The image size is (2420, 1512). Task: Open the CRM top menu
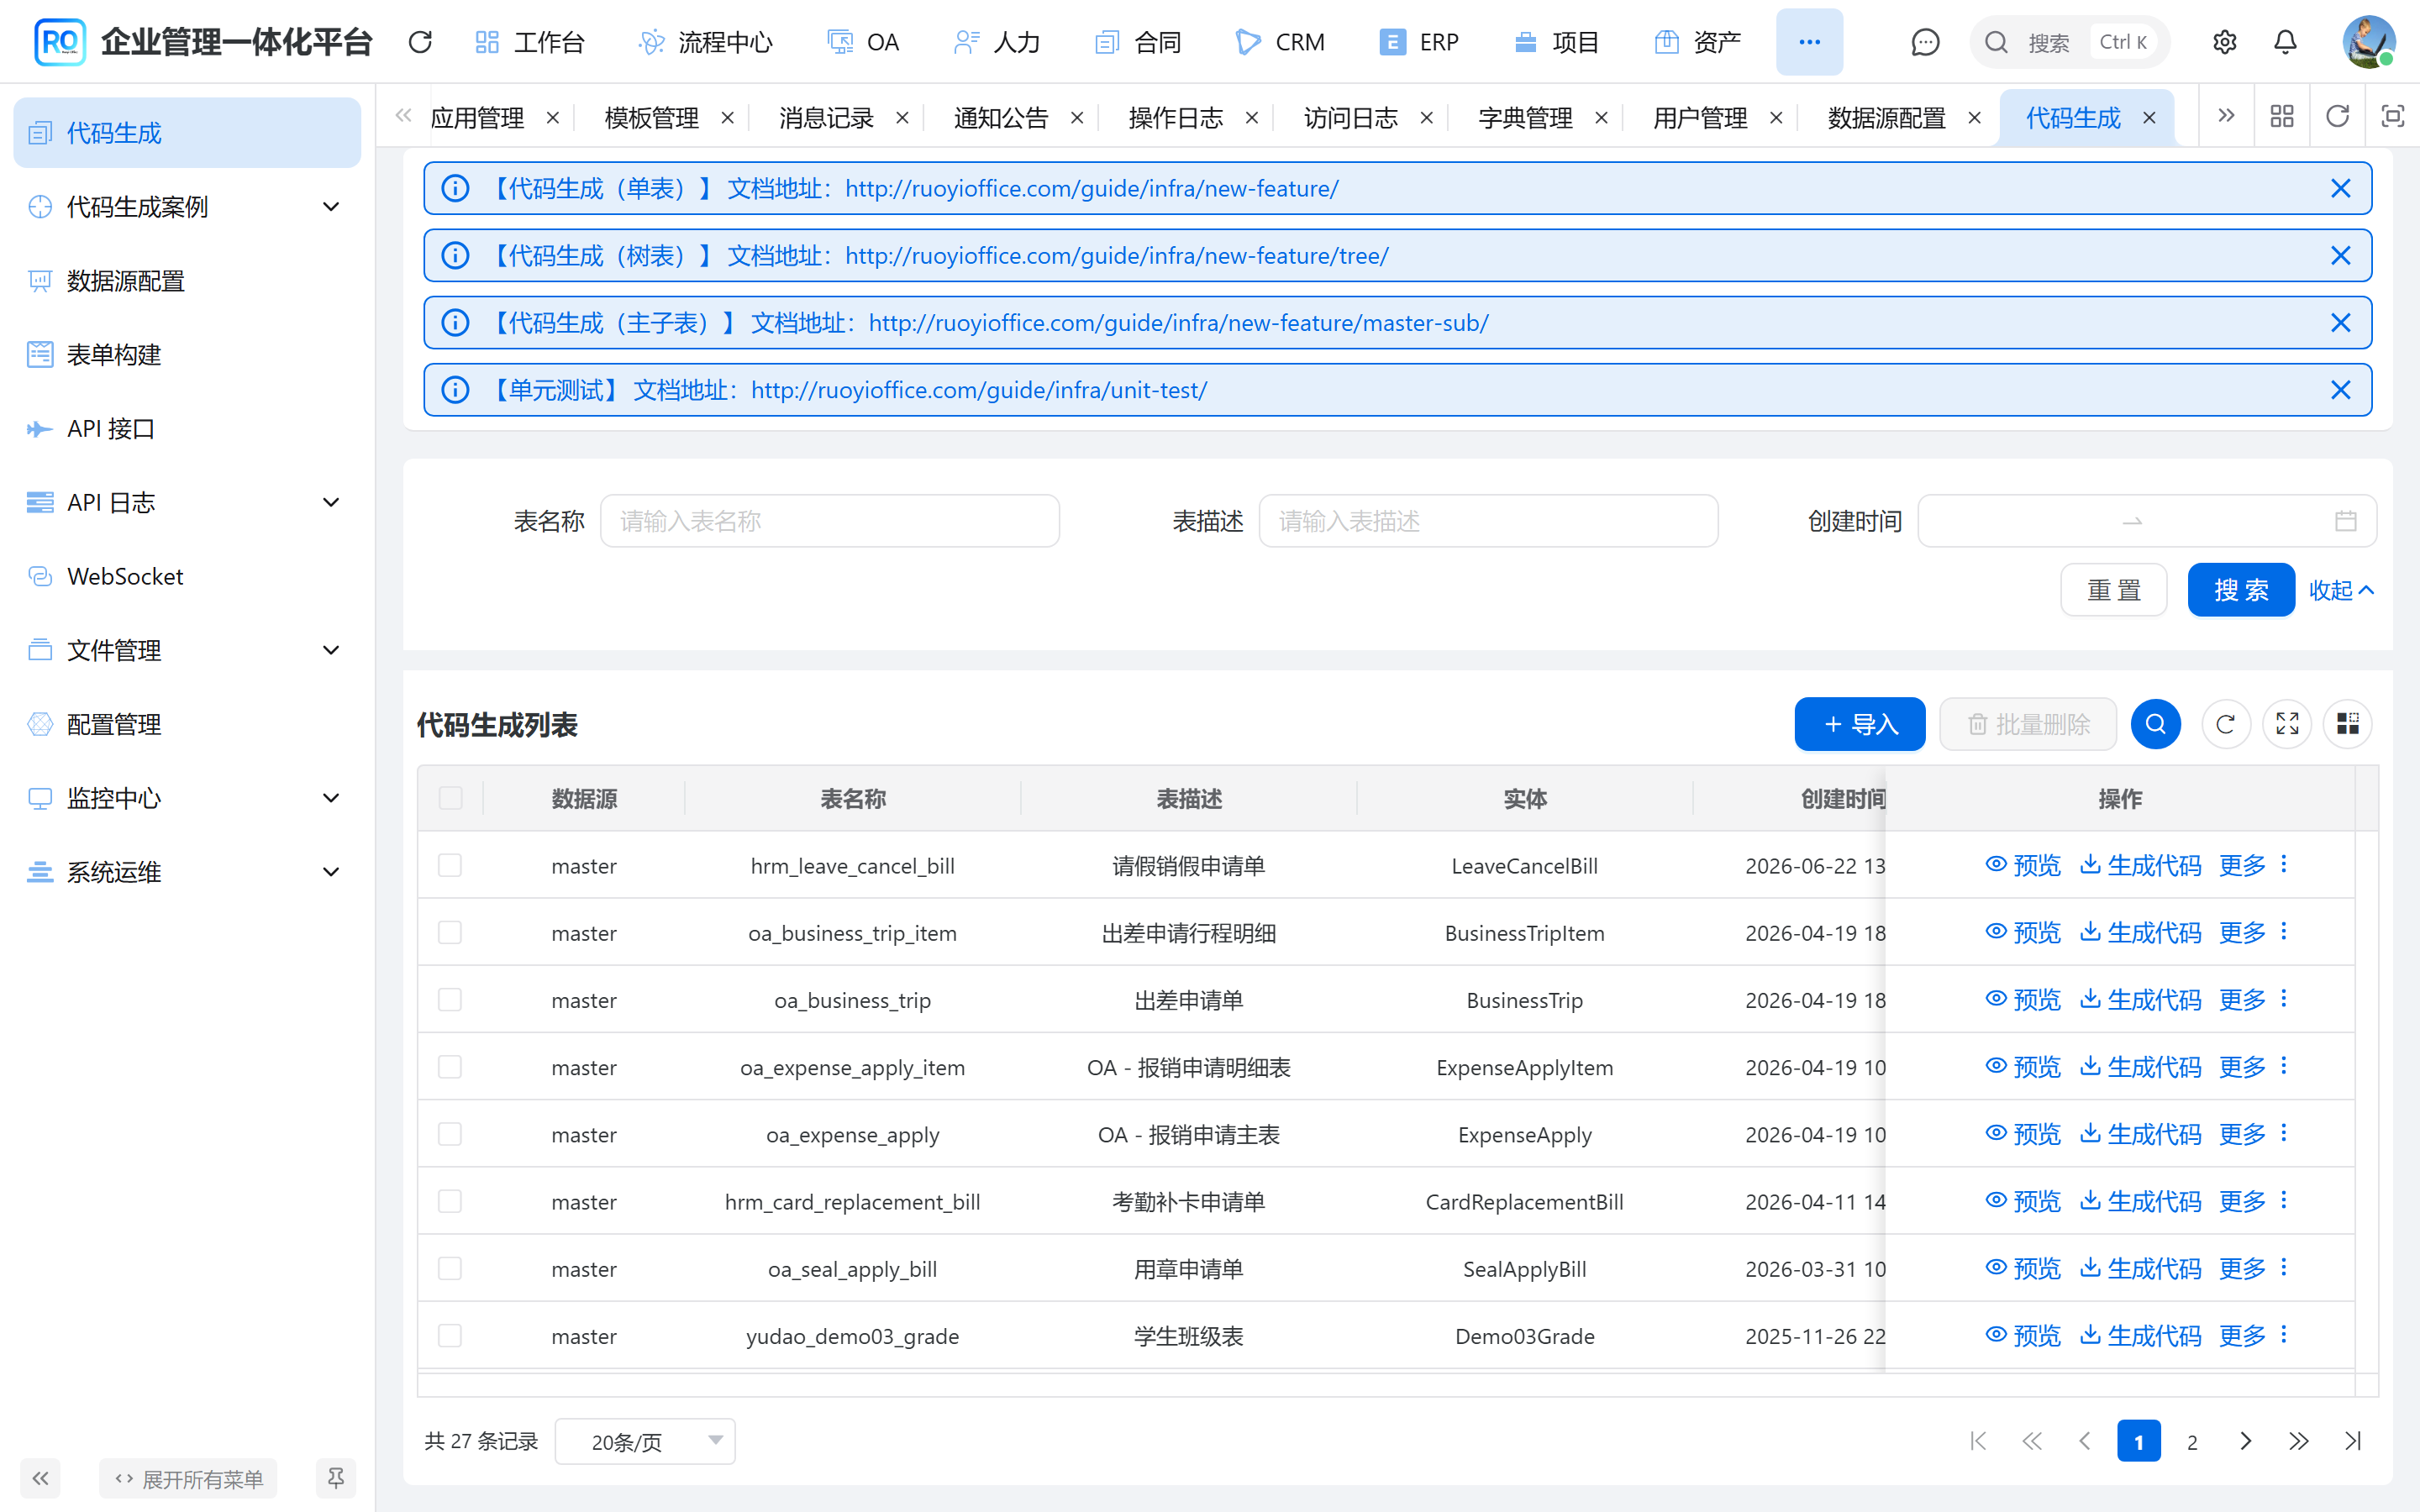(1280, 42)
